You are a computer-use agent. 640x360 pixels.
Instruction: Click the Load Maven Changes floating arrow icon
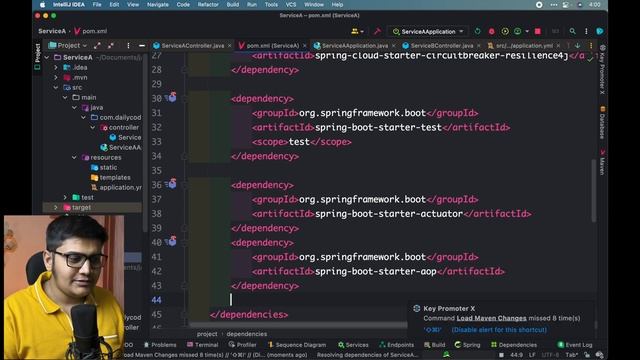(x=578, y=46)
